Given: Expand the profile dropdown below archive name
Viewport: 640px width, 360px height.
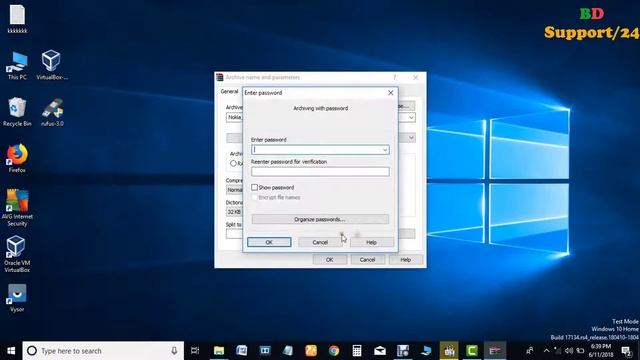Looking at the screenshot, I should (x=411, y=138).
